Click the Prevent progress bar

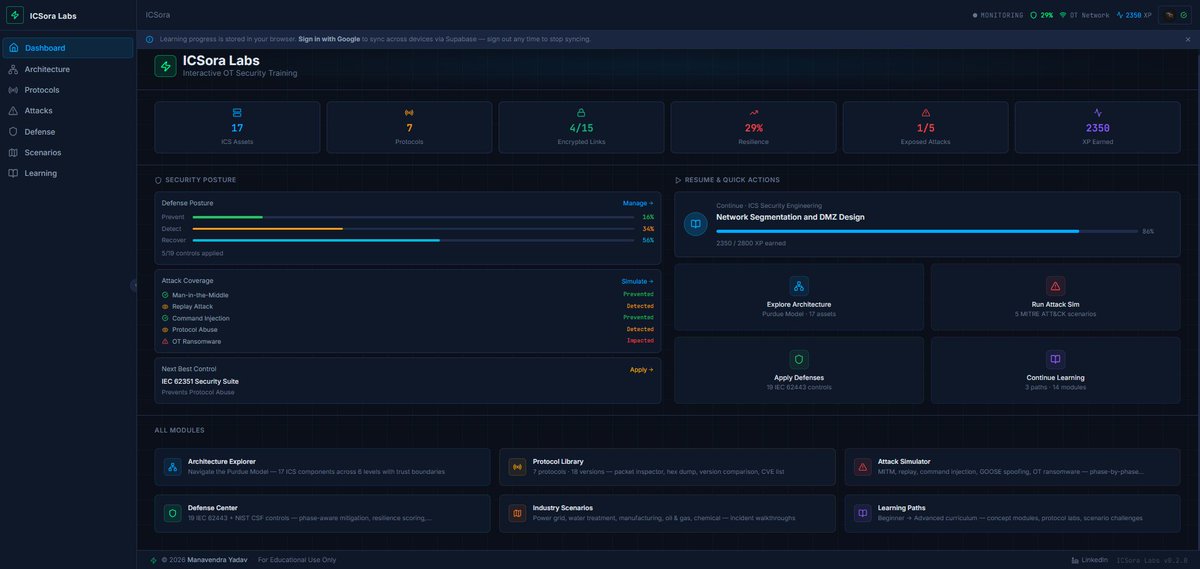click(414, 217)
